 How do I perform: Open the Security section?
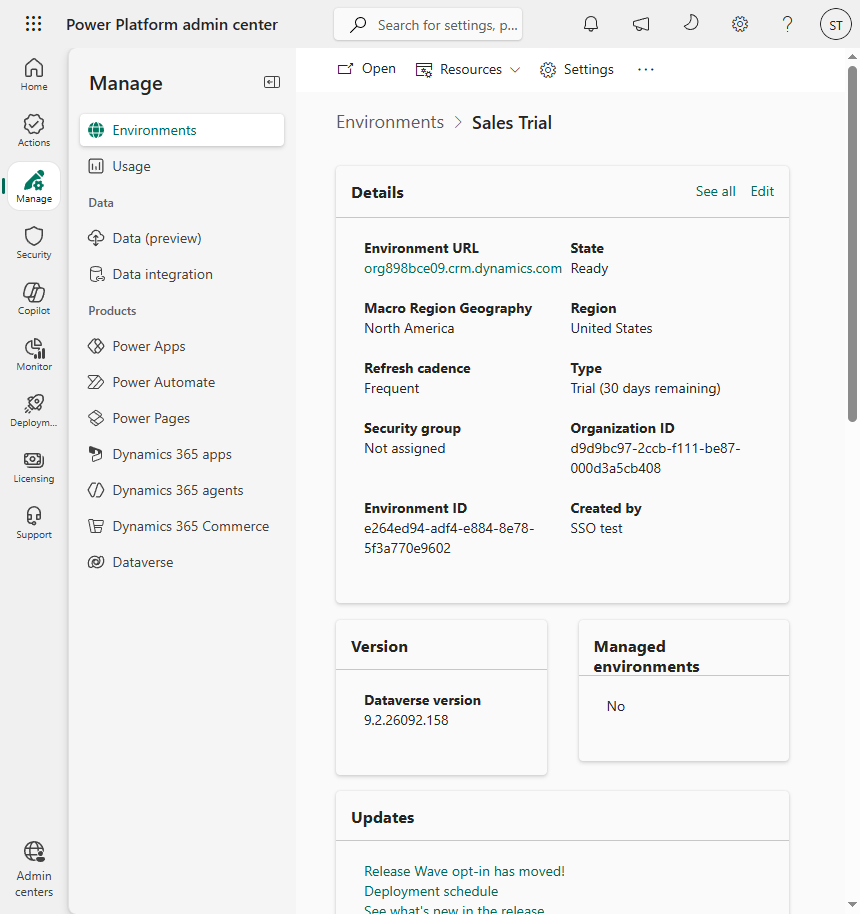[x=34, y=242]
